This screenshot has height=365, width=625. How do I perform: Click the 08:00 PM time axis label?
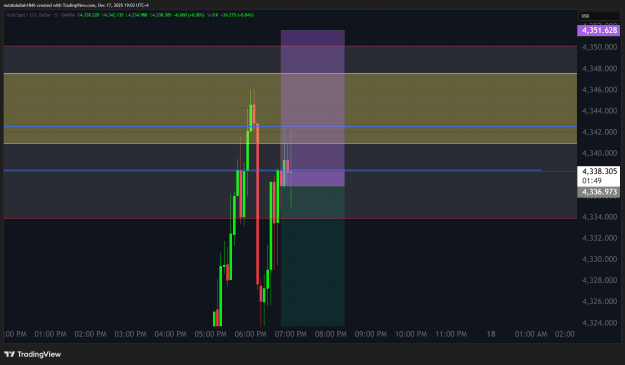click(x=331, y=334)
